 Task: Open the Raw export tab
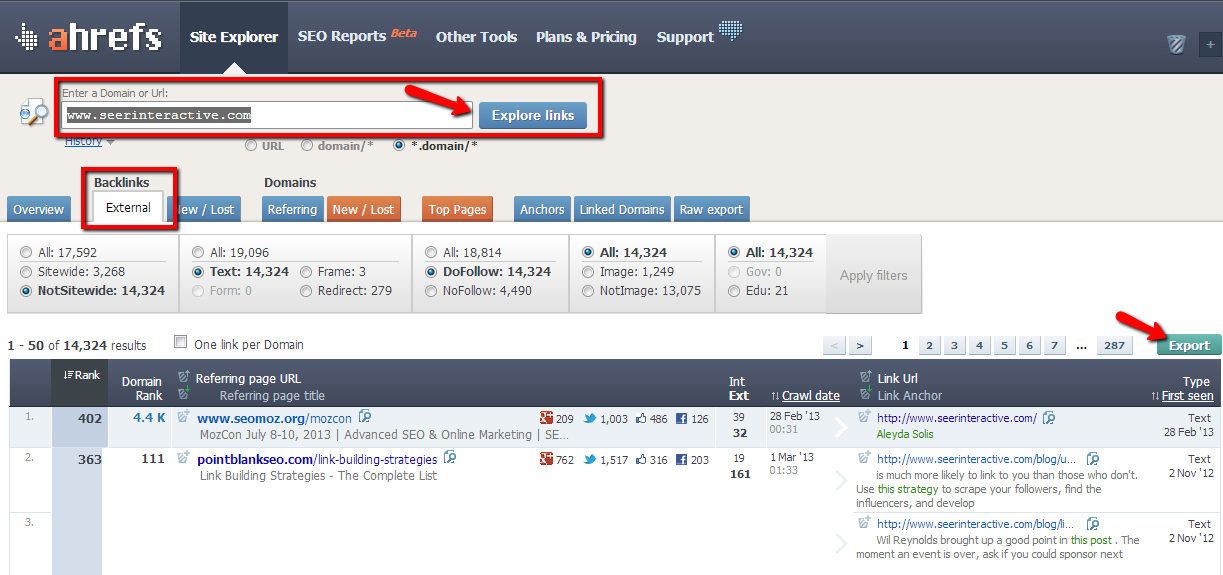point(711,209)
